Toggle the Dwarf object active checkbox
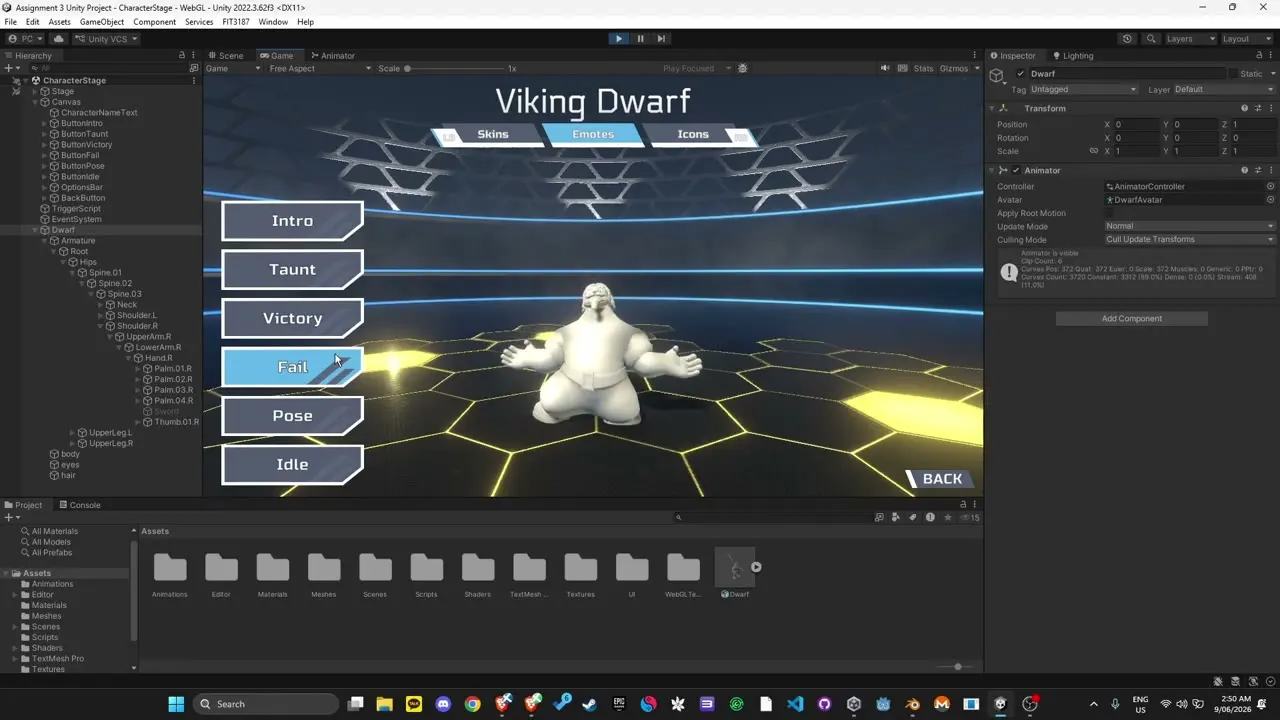Image resolution: width=1280 pixels, height=720 pixels. 1020,74
